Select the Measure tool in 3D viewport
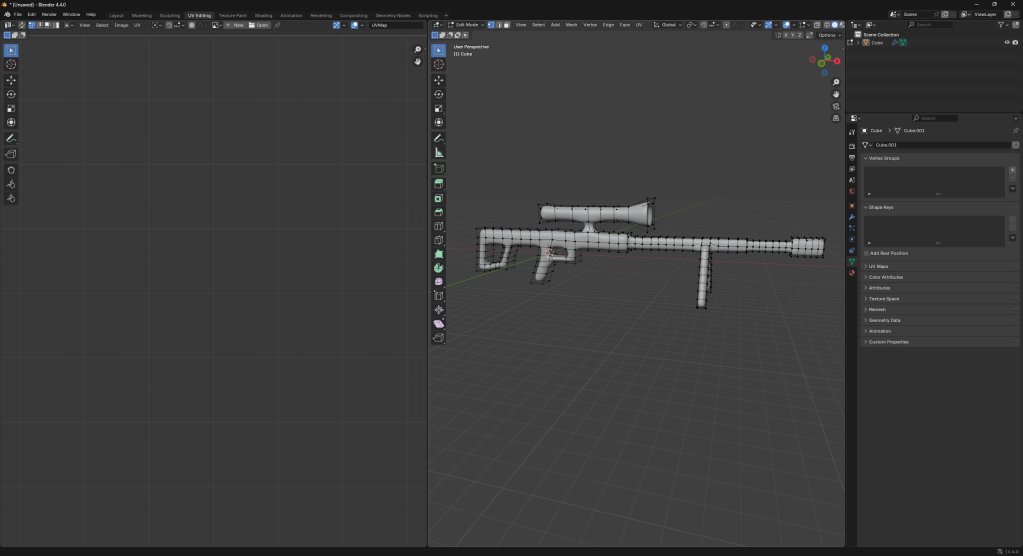This screenshot has width=1023, height=556. [x=439, y=153]
